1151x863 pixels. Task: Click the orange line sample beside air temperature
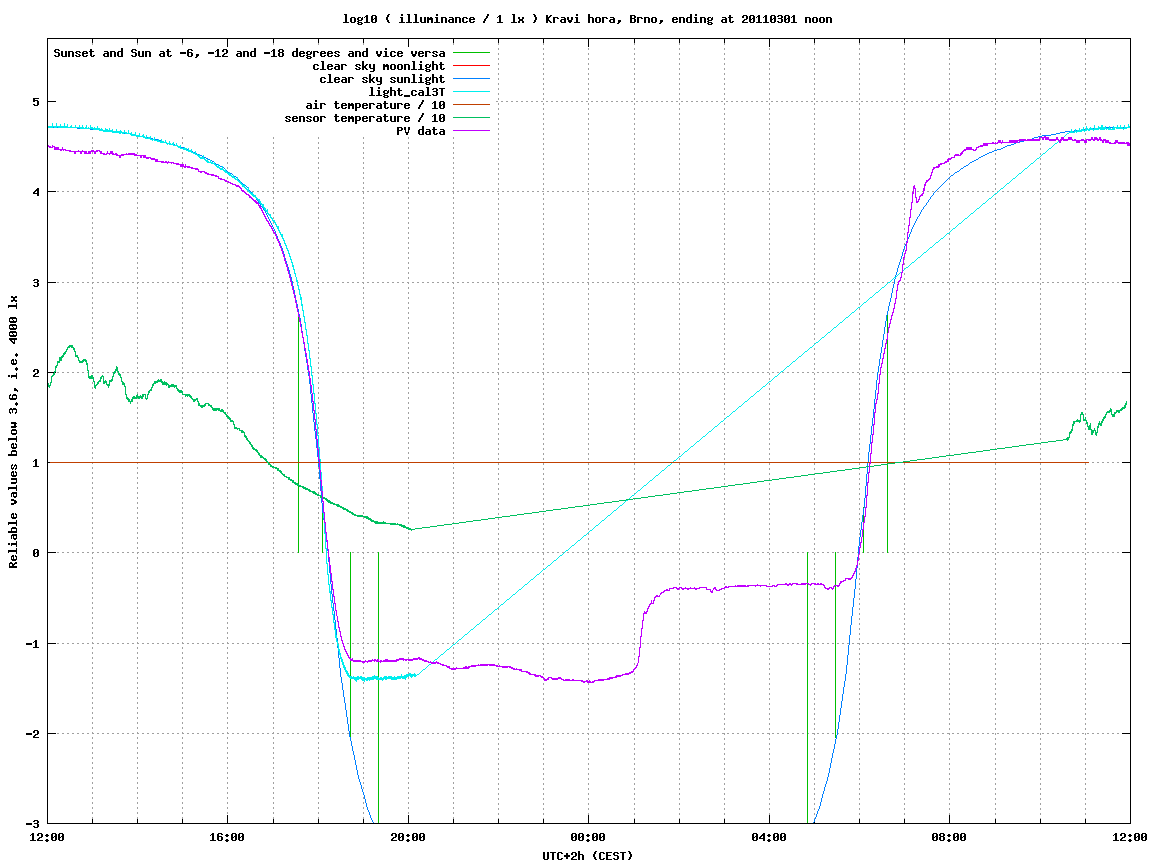tap(471, 105)
